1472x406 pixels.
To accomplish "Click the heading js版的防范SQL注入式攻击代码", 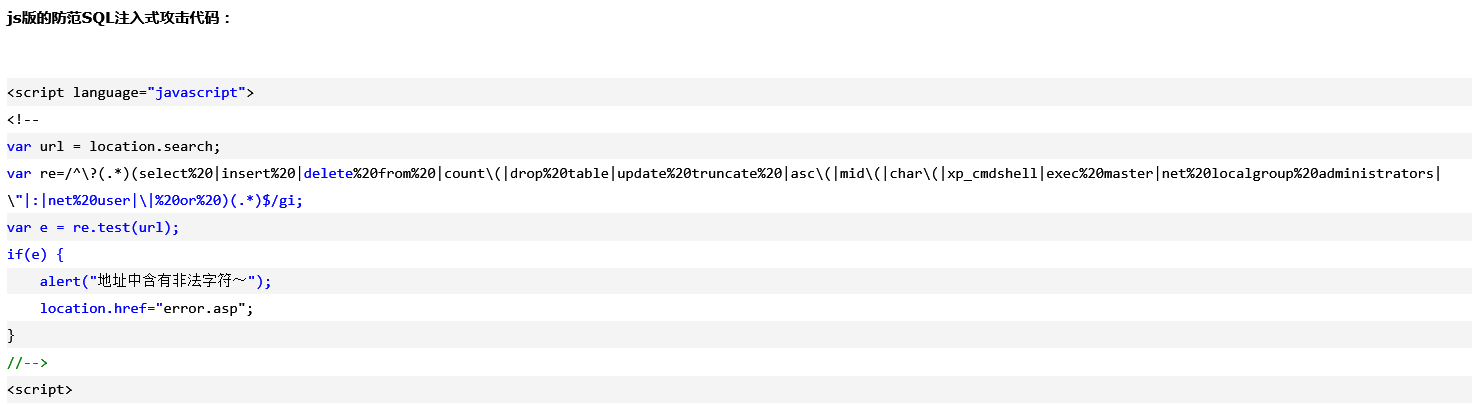I will (119, 17).
